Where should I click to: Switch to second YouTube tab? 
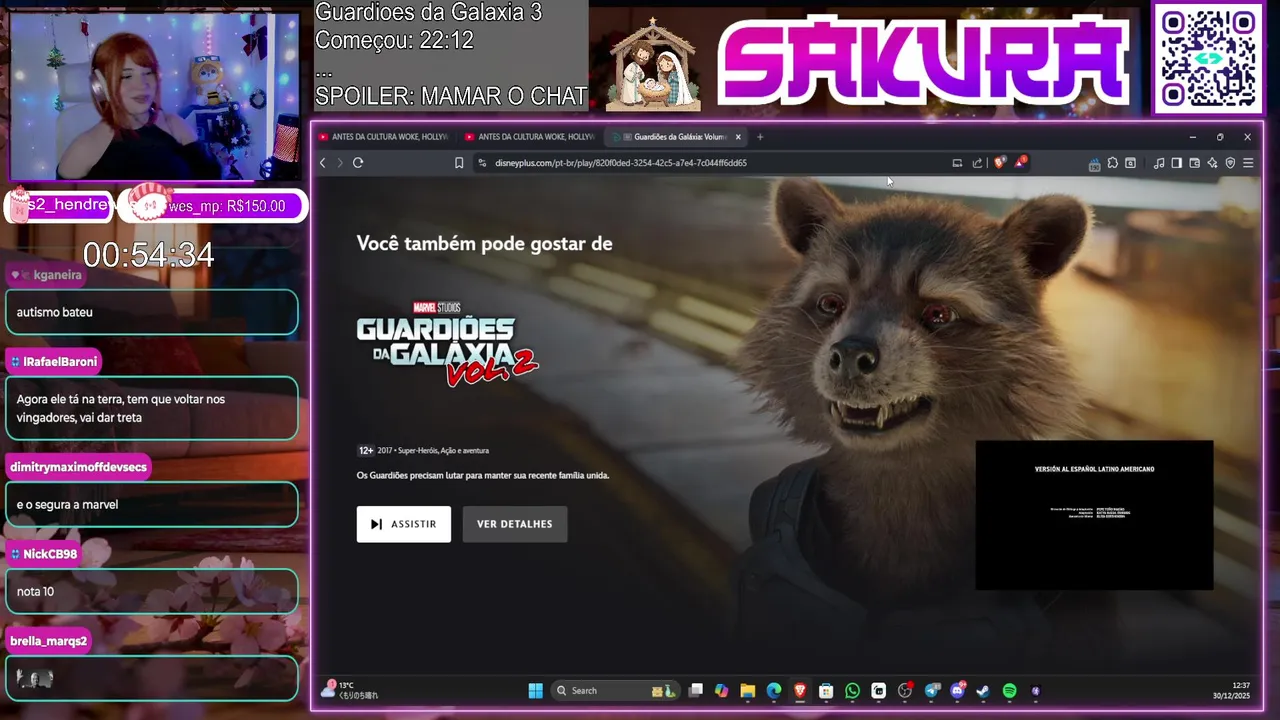[530, 137]
